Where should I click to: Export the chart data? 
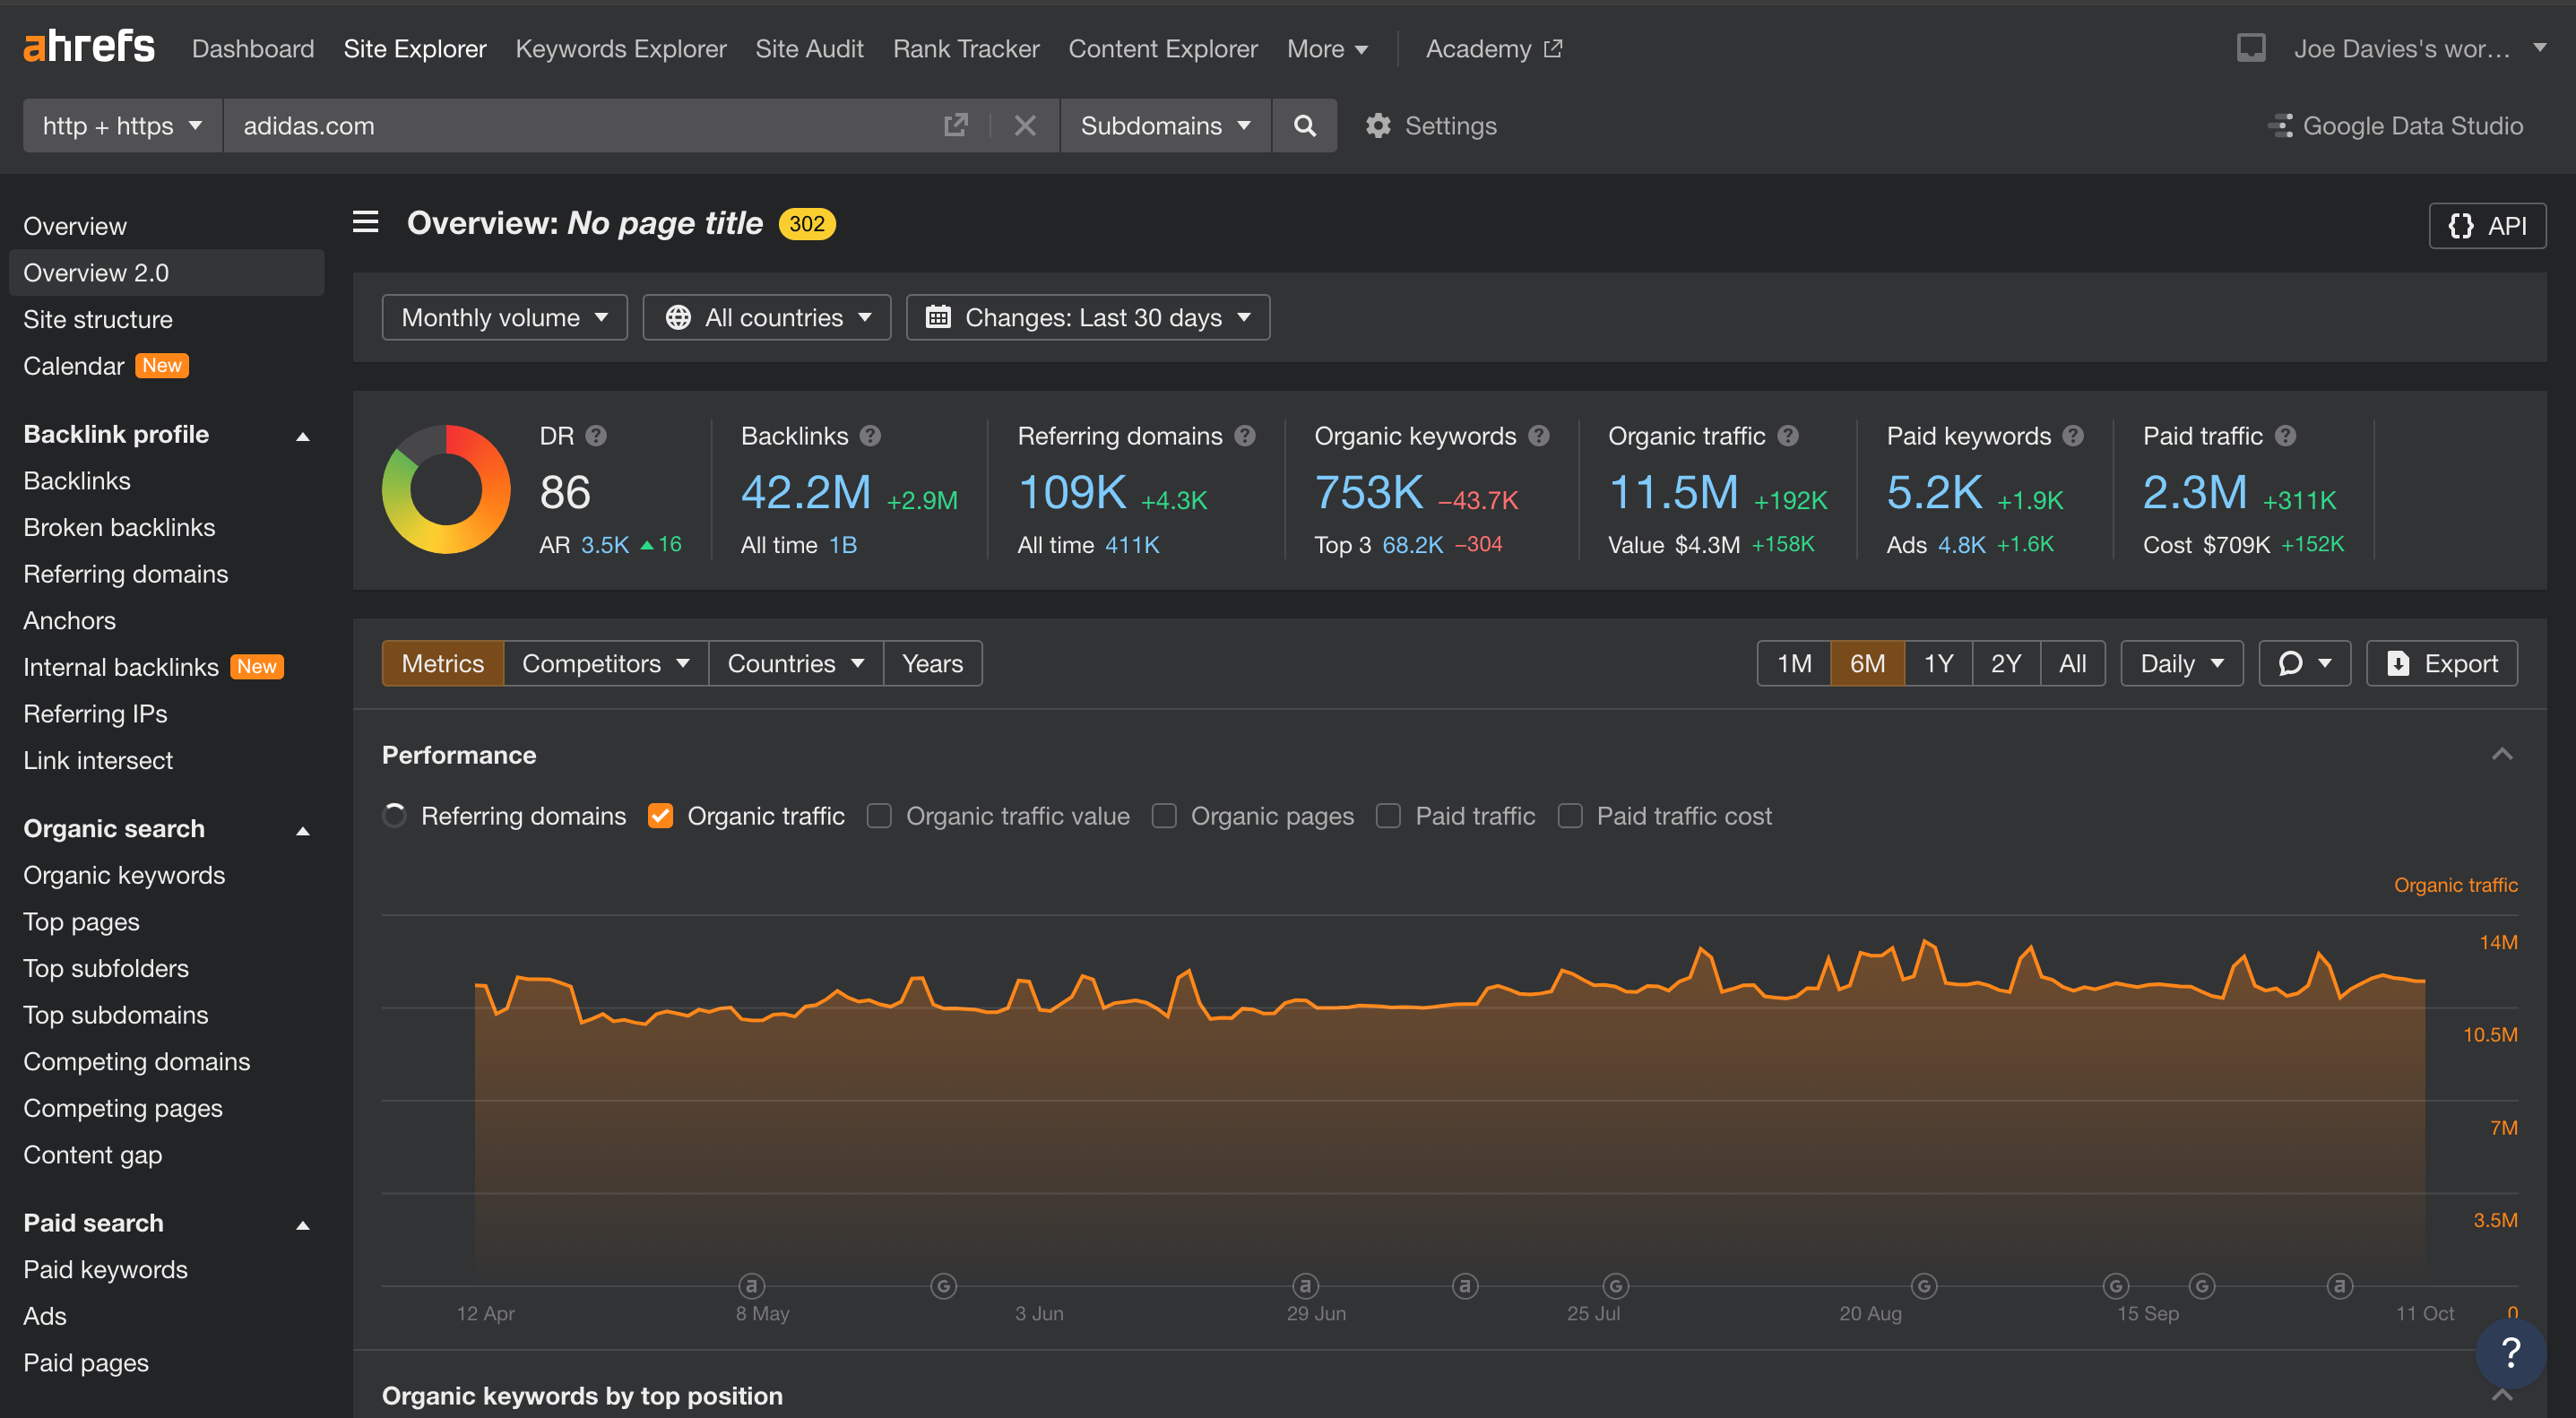[x=2441, y=663]
